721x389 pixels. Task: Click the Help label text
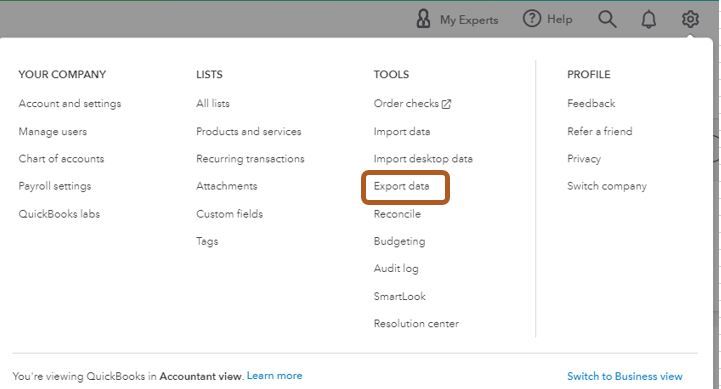(x=560, y=19)
